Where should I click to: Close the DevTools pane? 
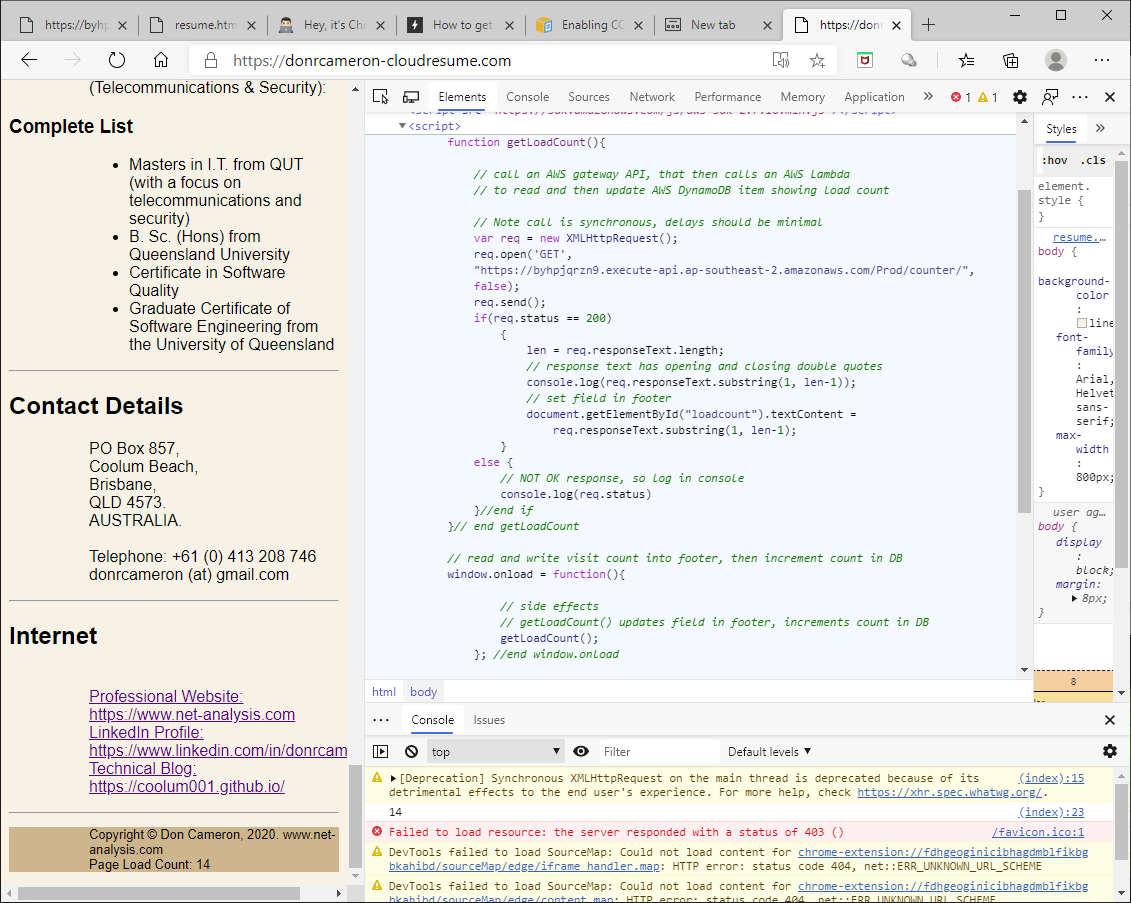[x=1110, y=97]
